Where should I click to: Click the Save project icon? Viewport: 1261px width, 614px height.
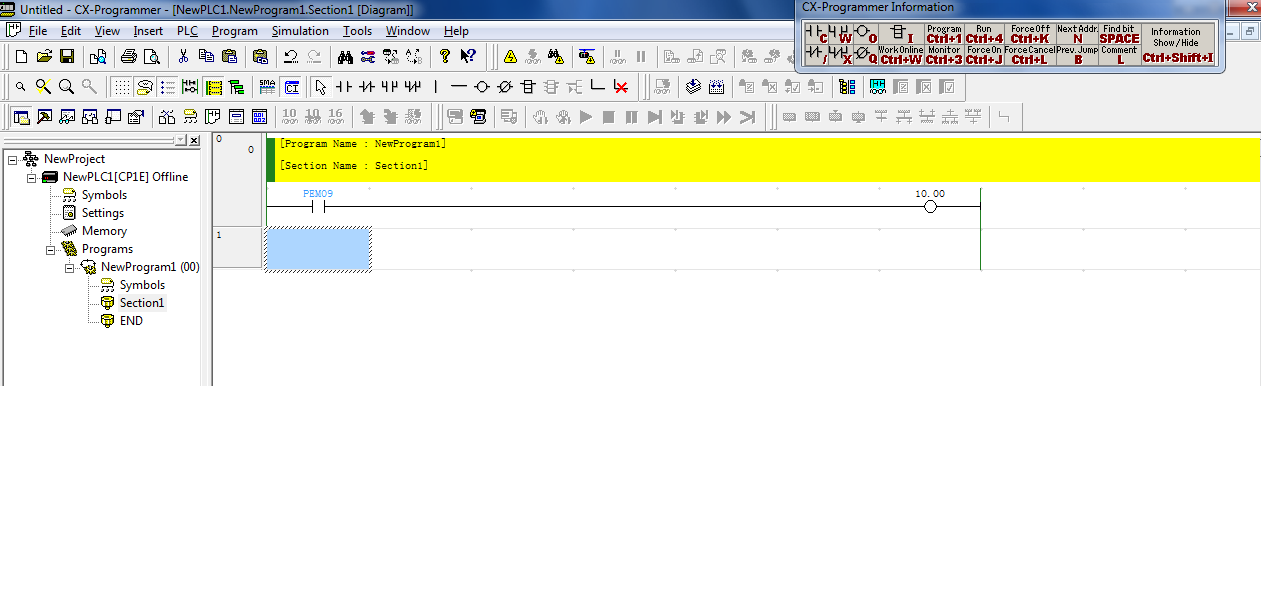click(67, 56)
